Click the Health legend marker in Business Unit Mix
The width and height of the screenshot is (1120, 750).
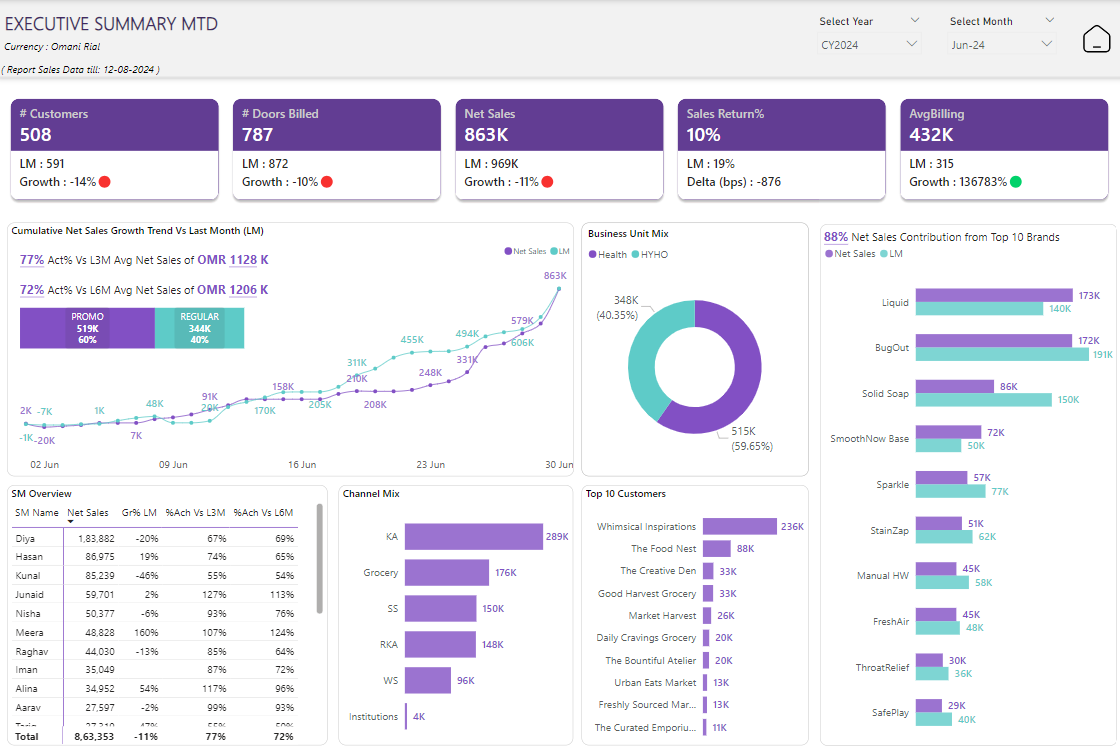click(593, 255)
